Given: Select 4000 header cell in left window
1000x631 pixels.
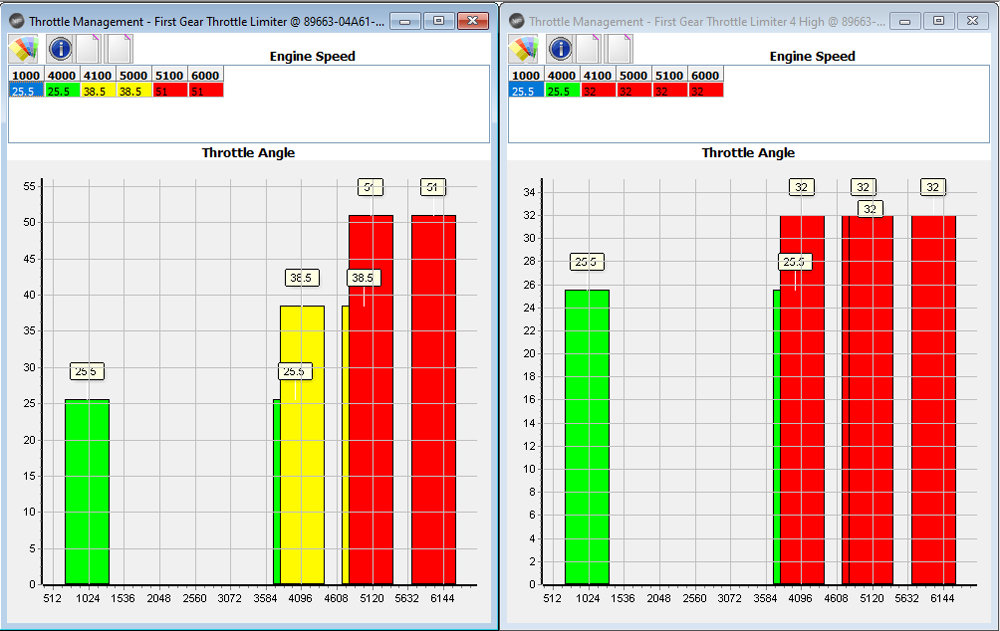Looking at the screenshot, I should pyautogui.click(x=62, y=75).
